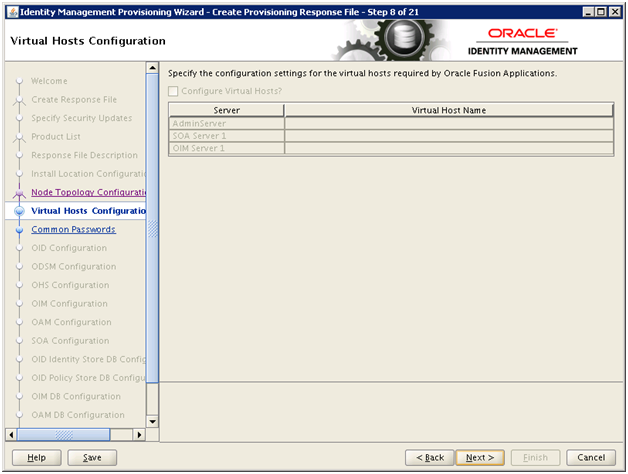Screen dimensions: 628x474
Task: Select the SOA Configuration step
Action: coord(70,341)
